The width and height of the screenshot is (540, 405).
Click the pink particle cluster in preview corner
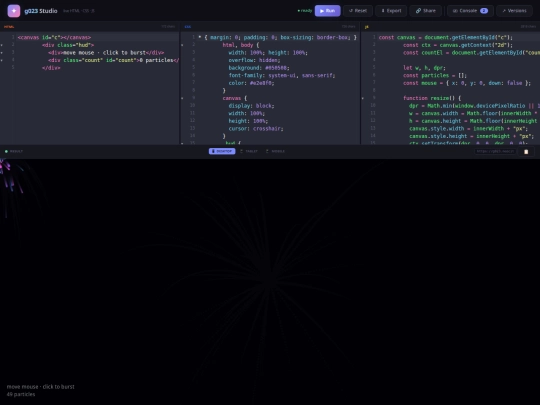pos(9,176)
